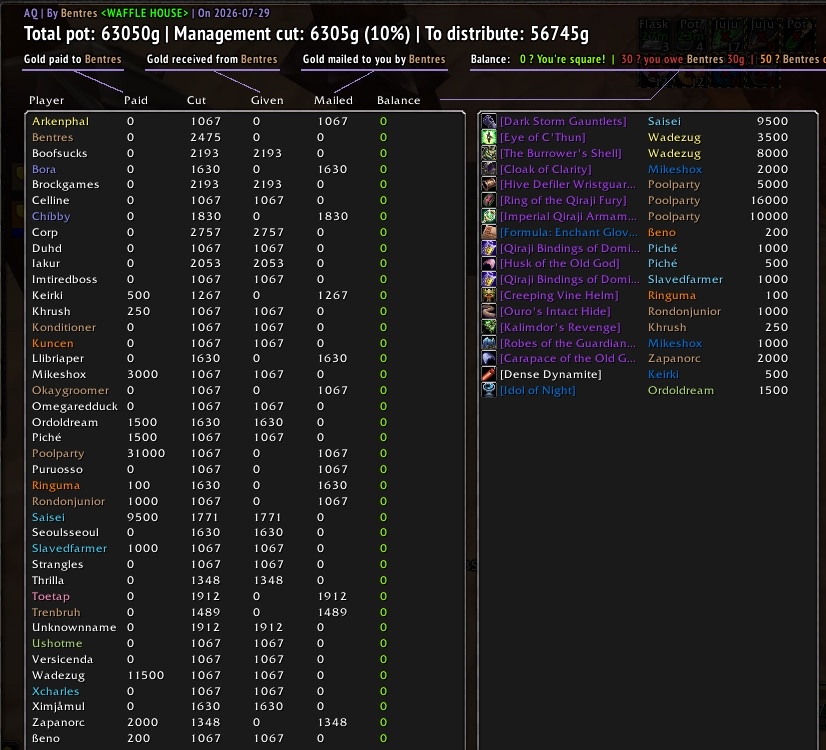Image resolution: width=826 pixels, height=750 pixels.
Task: Select player Poolparty in the payout list
Action: (x=58, y=453)
